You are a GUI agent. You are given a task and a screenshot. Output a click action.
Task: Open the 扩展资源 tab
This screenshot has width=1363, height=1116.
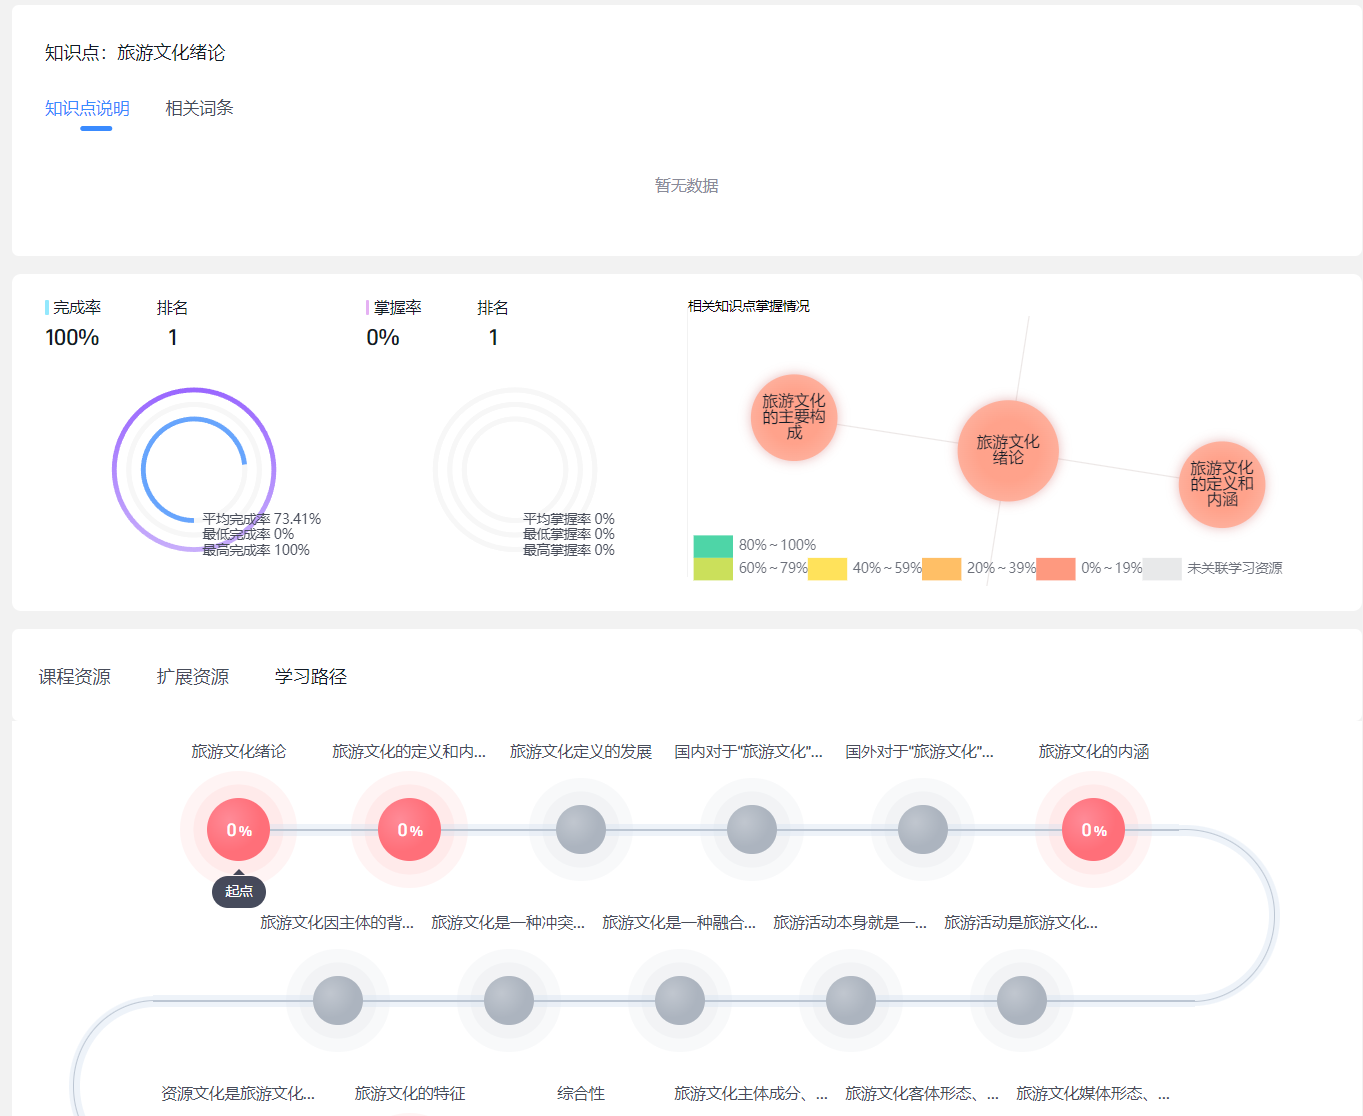point(193,677)
